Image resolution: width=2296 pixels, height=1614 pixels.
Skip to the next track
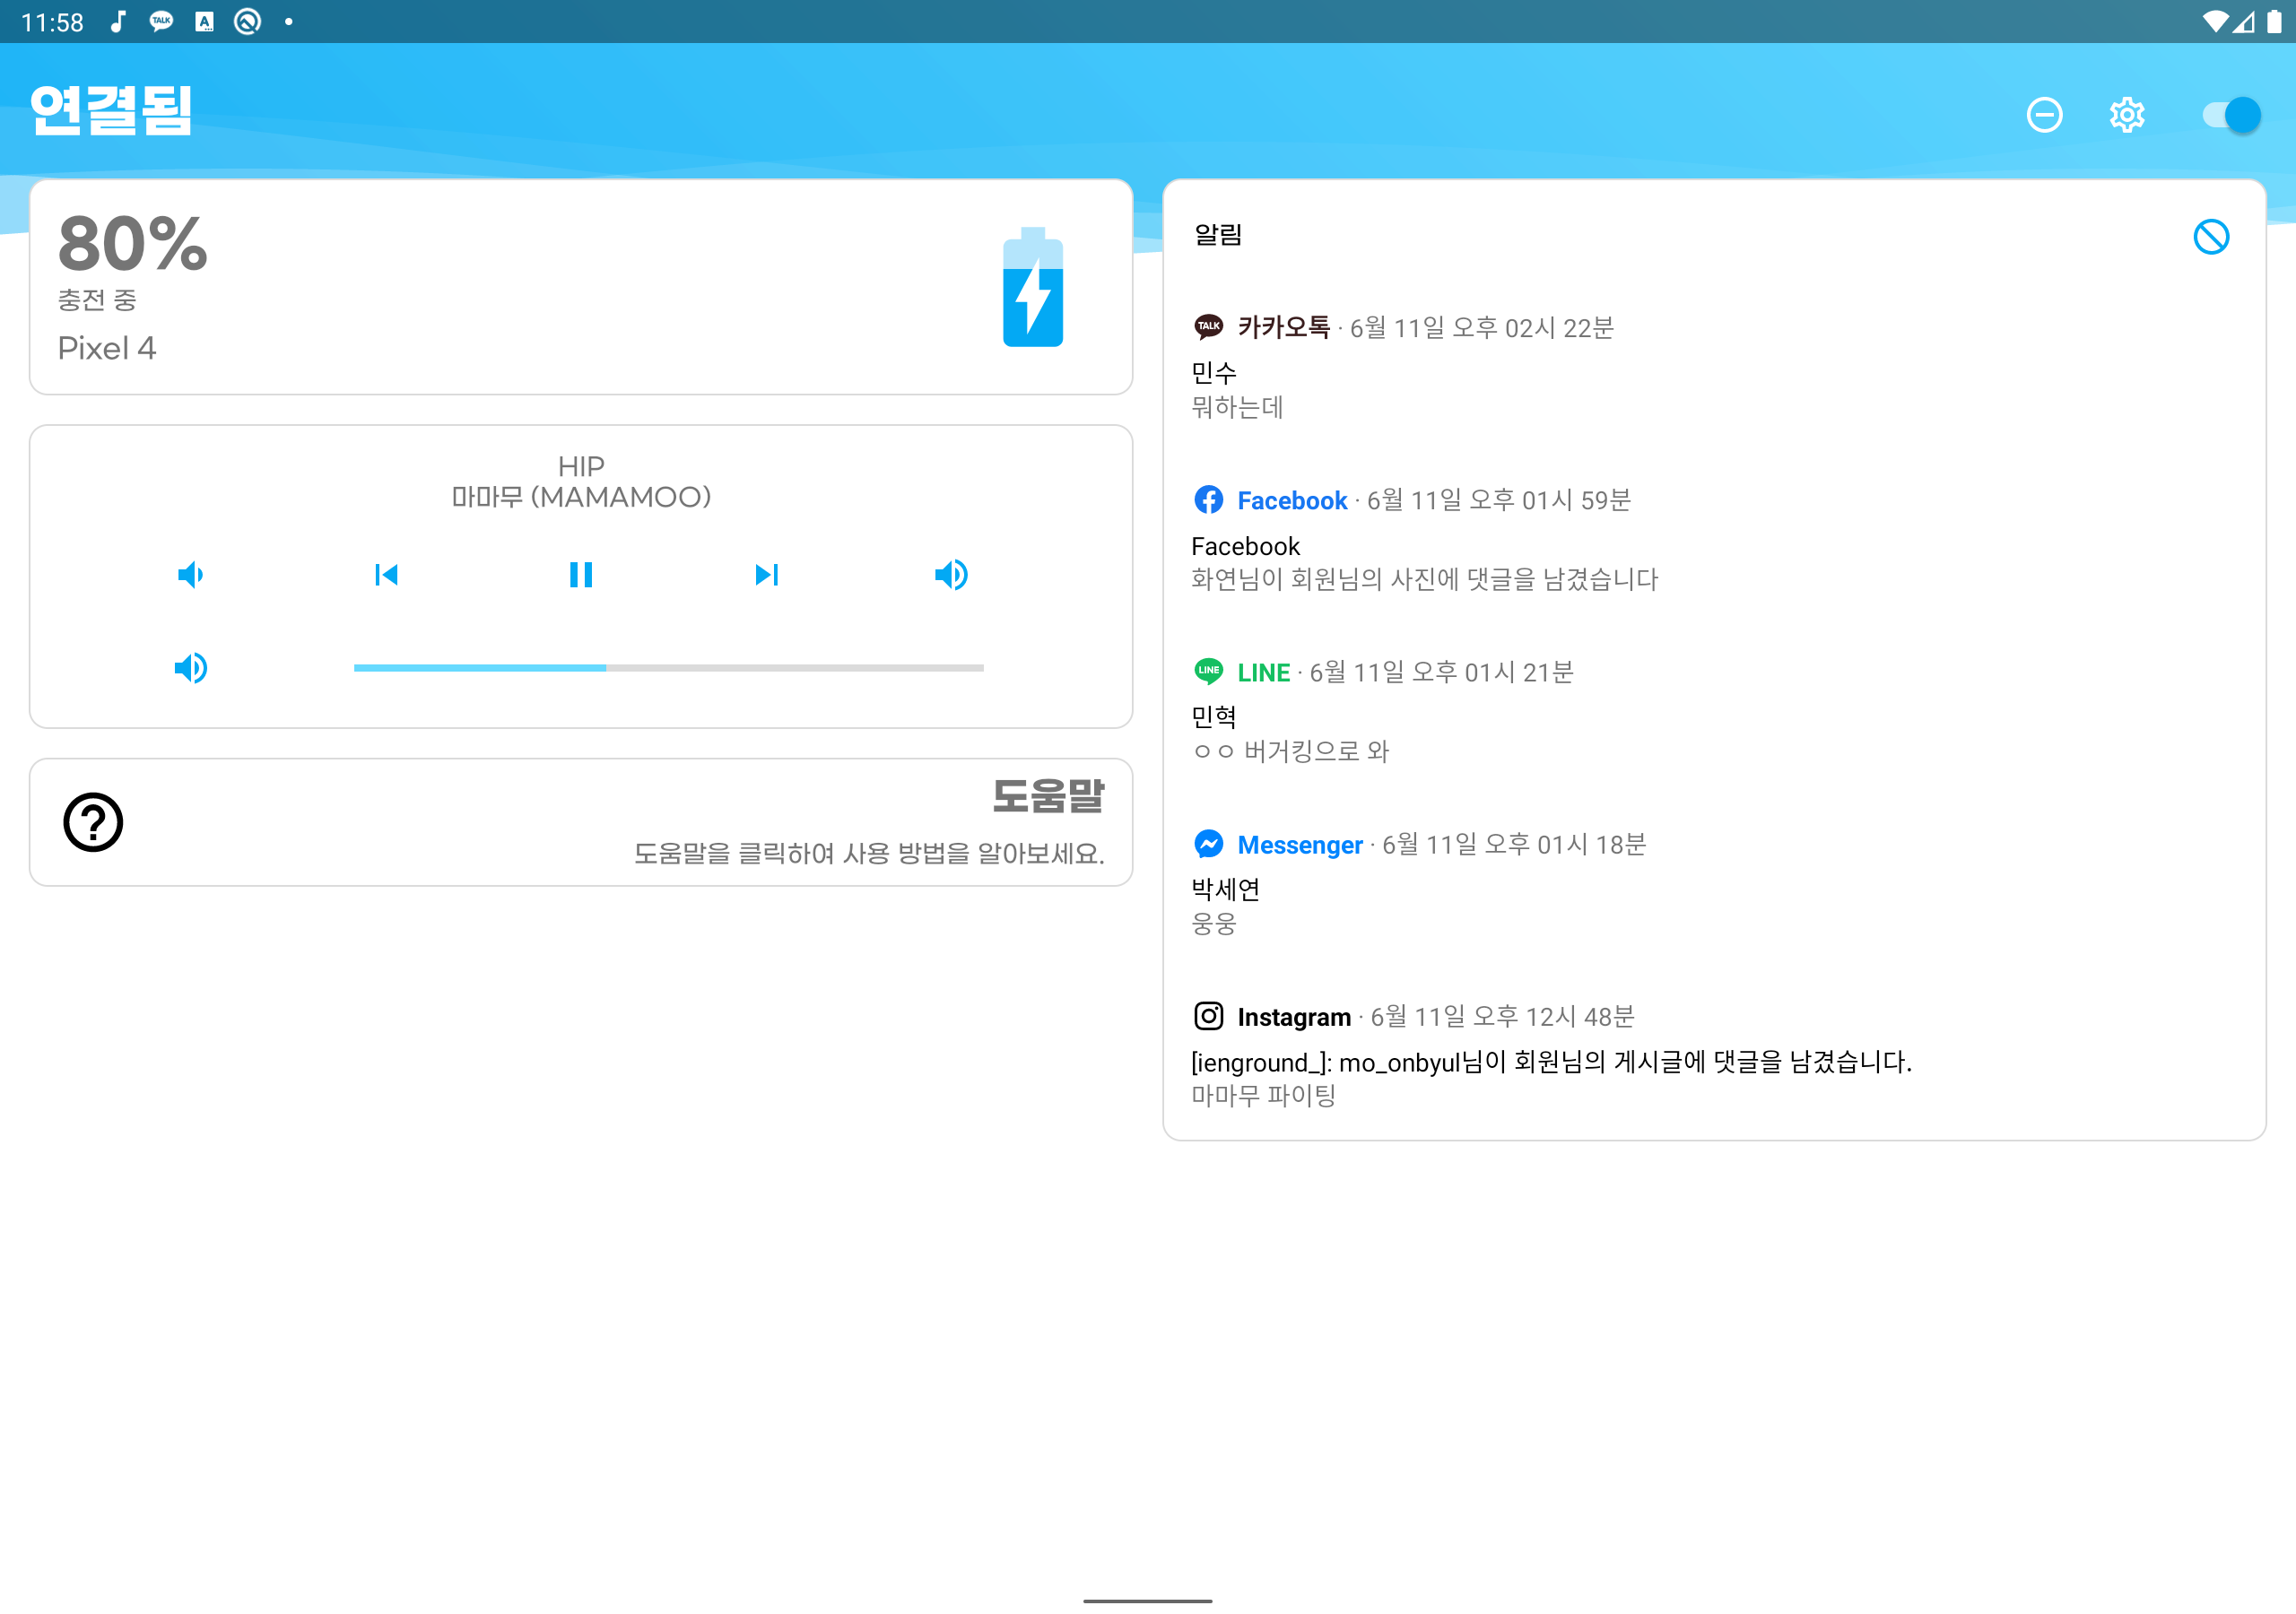(x=766, y=575)
